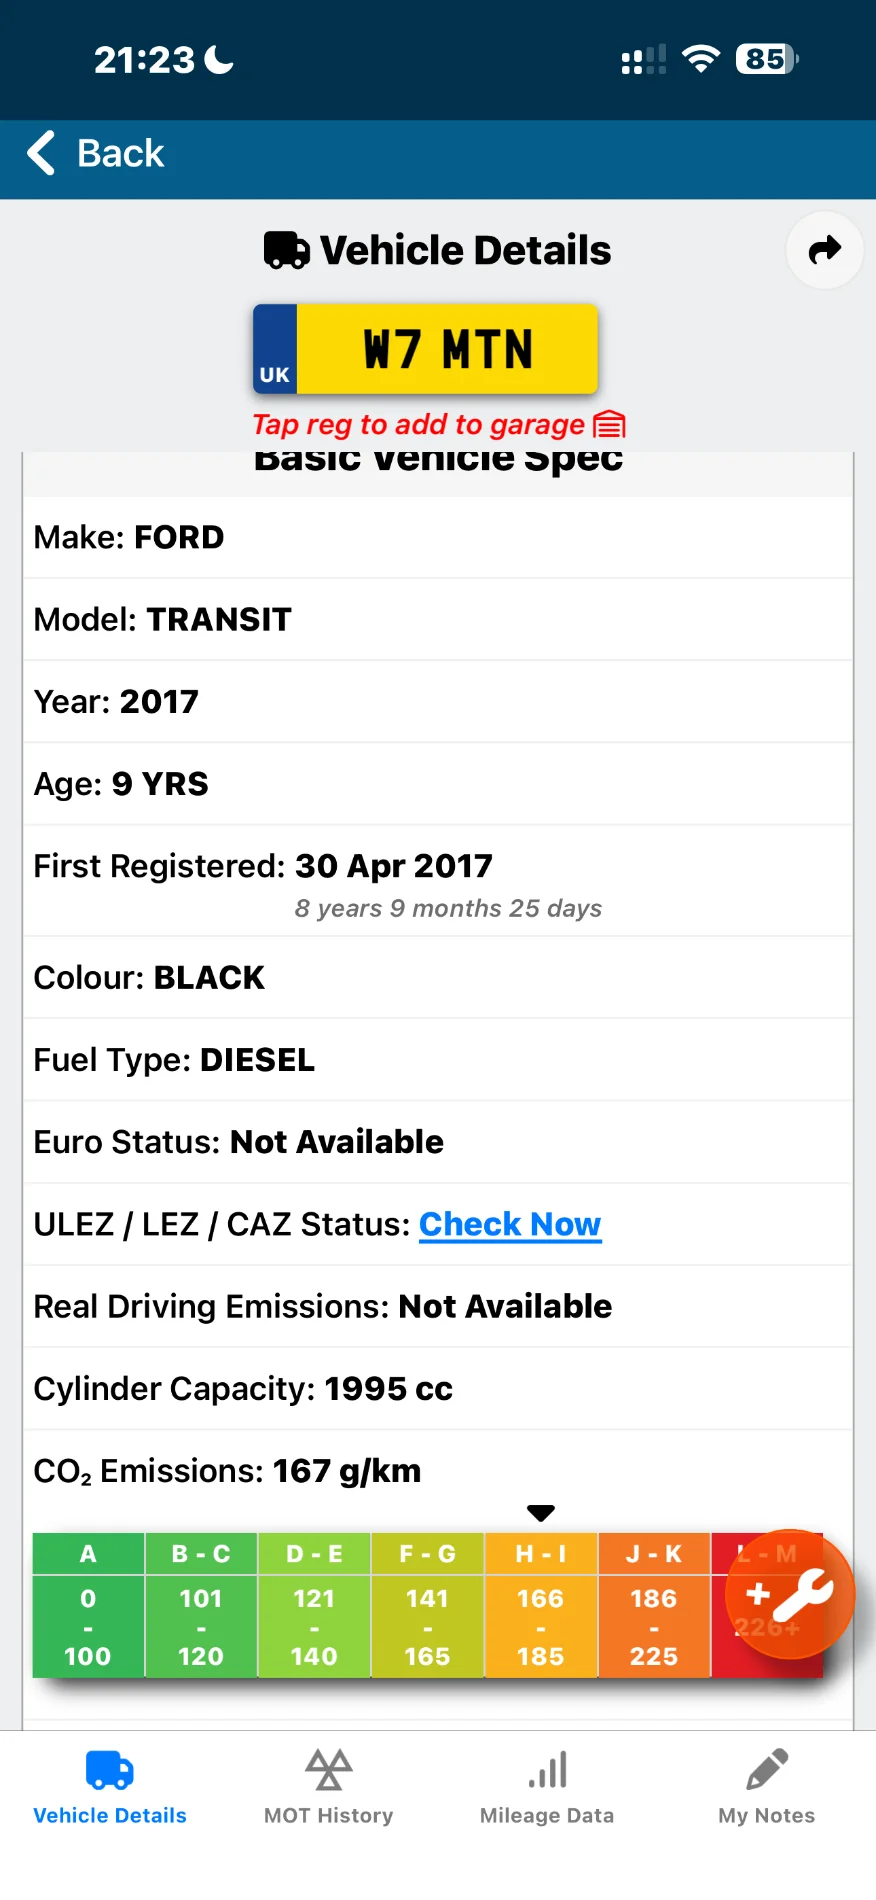Tap the Check Now ULEZ link
Image resolution: width=876 pixels, height=1900 pixels.
click(x=510, y=1224)
